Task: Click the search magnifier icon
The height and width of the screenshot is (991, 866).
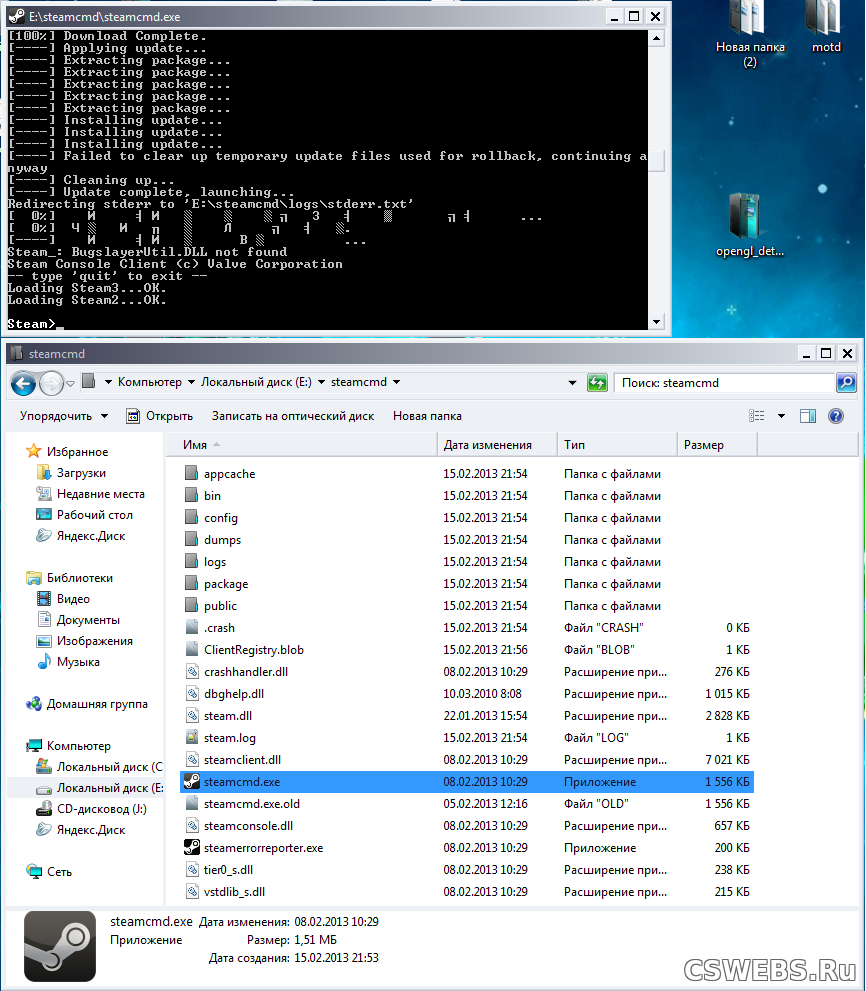Action: (x=846, y=382)
